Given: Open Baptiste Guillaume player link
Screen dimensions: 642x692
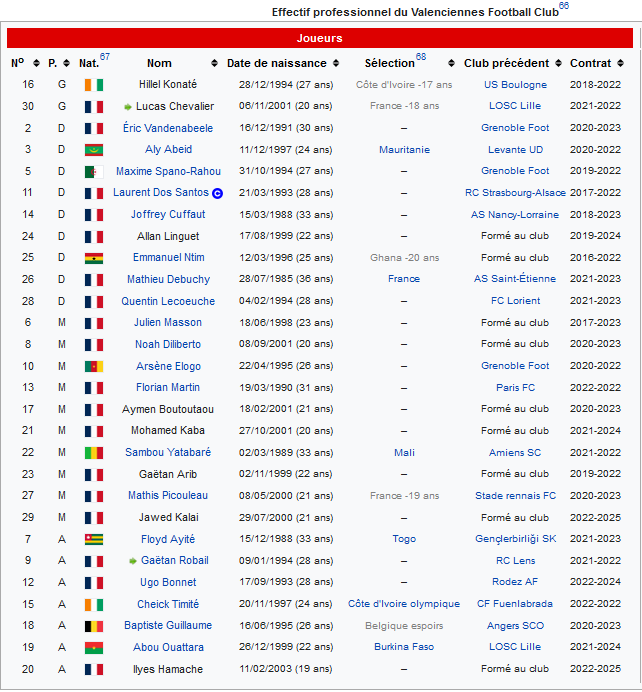Looking at the screenshot, I should (168, 625).
